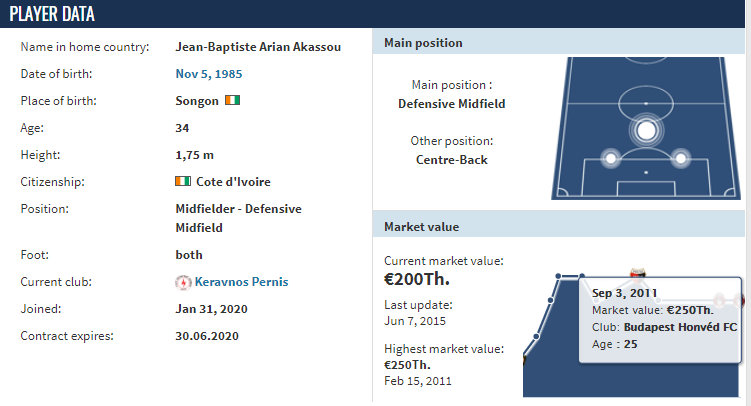Click the Cote d'Ivoire citizenship flag icon
This screenshot has height=406, width=751.
pos(183,181)
